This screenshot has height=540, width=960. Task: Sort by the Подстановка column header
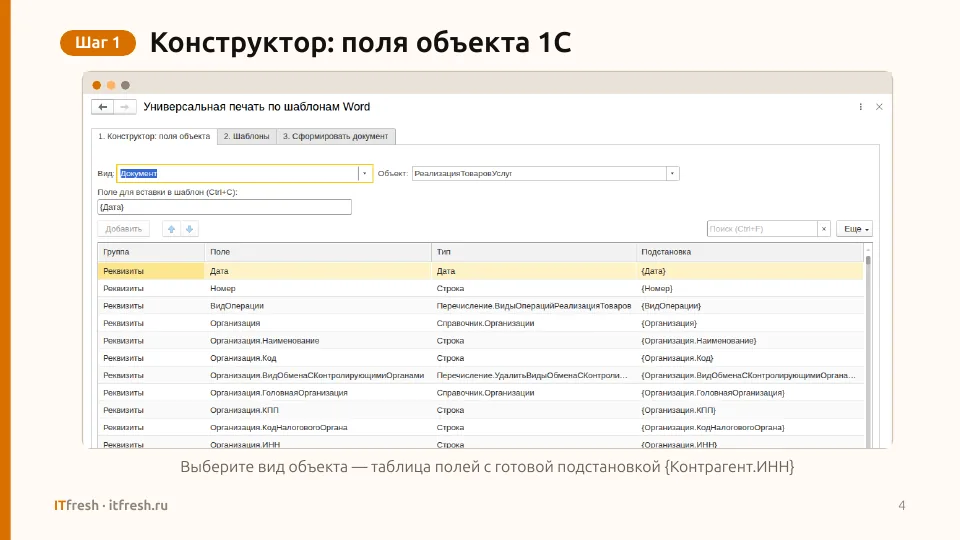click(749, 252)
